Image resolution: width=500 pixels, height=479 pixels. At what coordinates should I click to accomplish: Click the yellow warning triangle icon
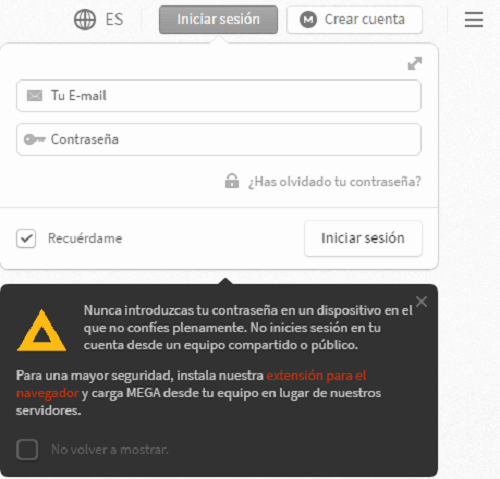(41, 331)
